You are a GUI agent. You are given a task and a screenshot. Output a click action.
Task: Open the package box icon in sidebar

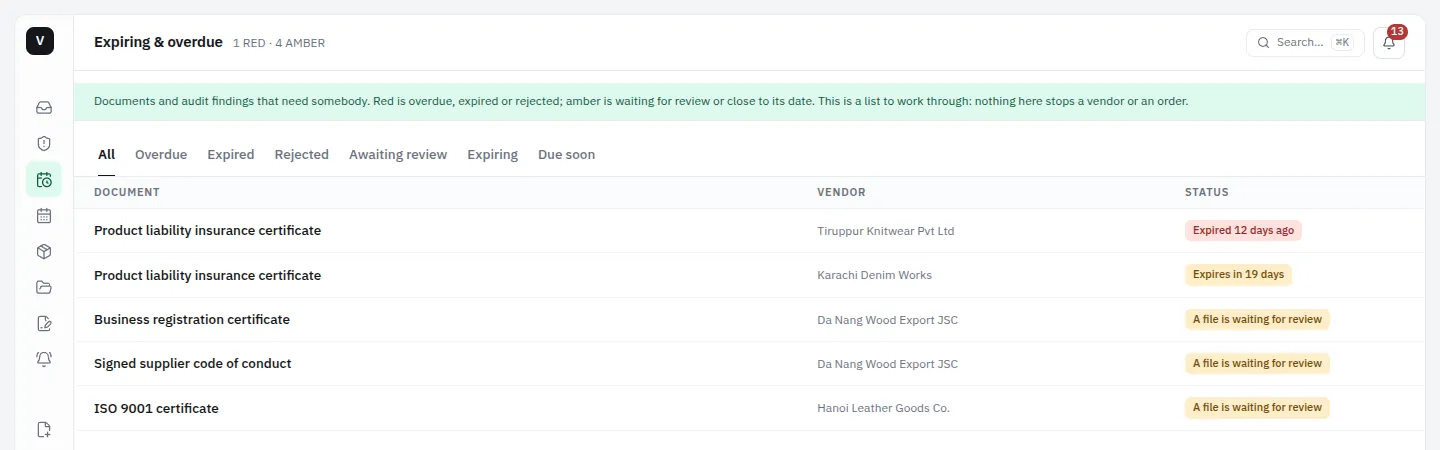pos(44,252)
